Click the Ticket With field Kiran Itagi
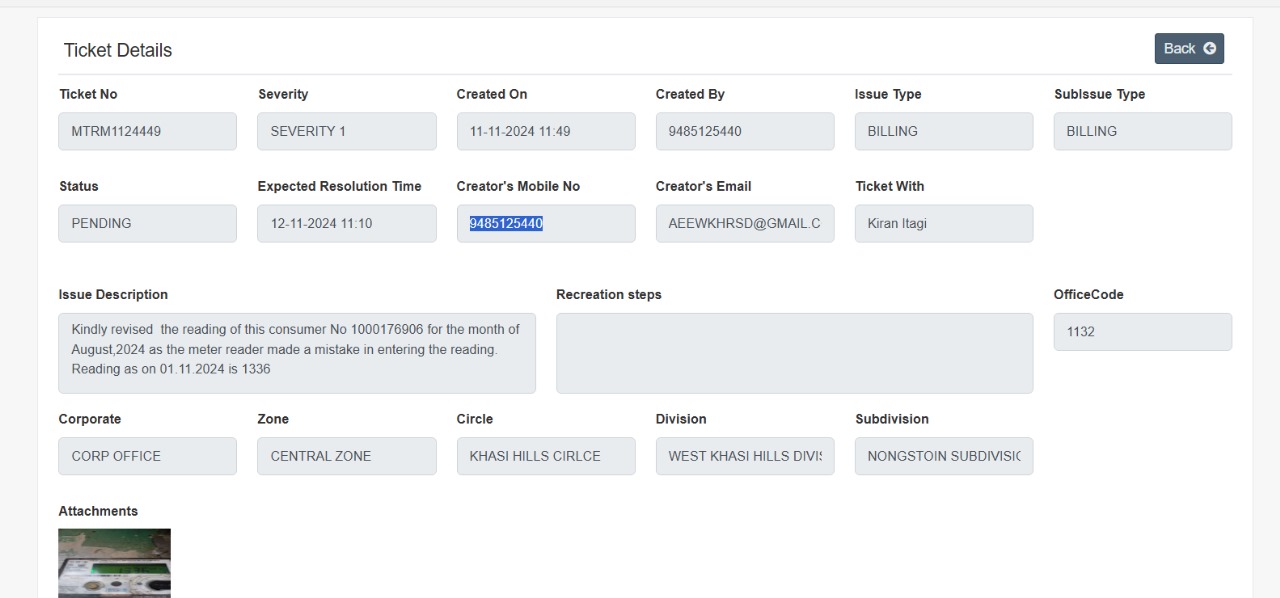This screenshot has height=598, width=1280. 944,223
